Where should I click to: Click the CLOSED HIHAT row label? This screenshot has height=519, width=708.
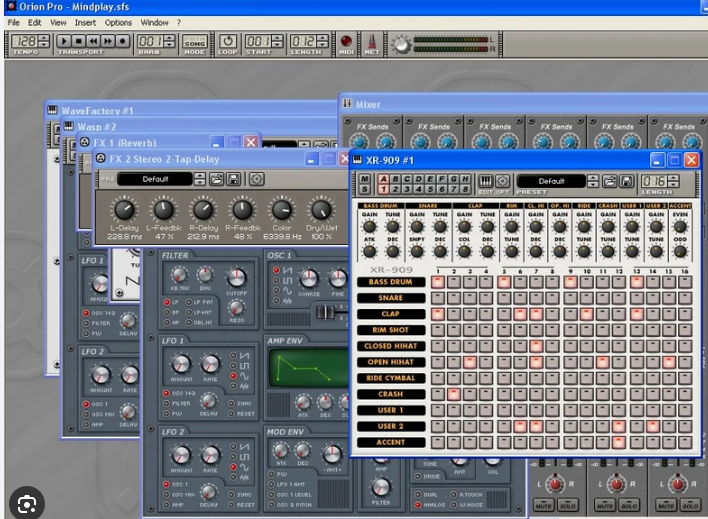click(x=391, y=346)
